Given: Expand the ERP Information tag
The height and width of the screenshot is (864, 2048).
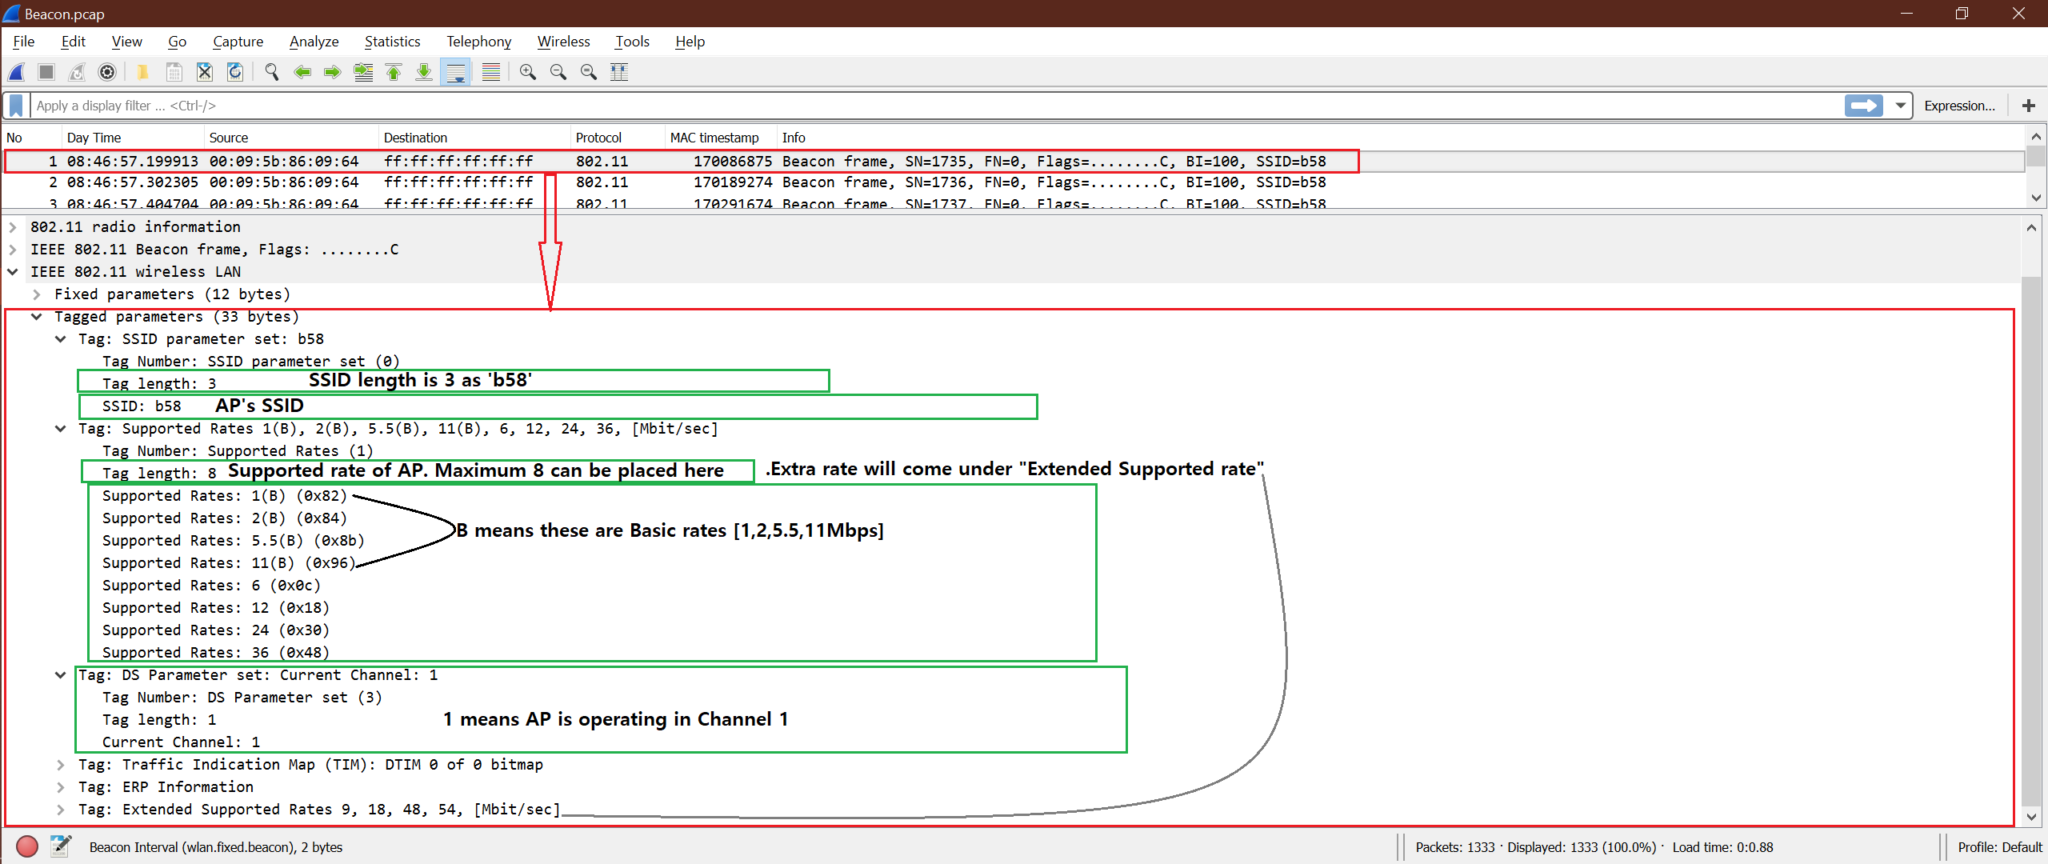Looking at the screenshot, I should coord(61,787).
